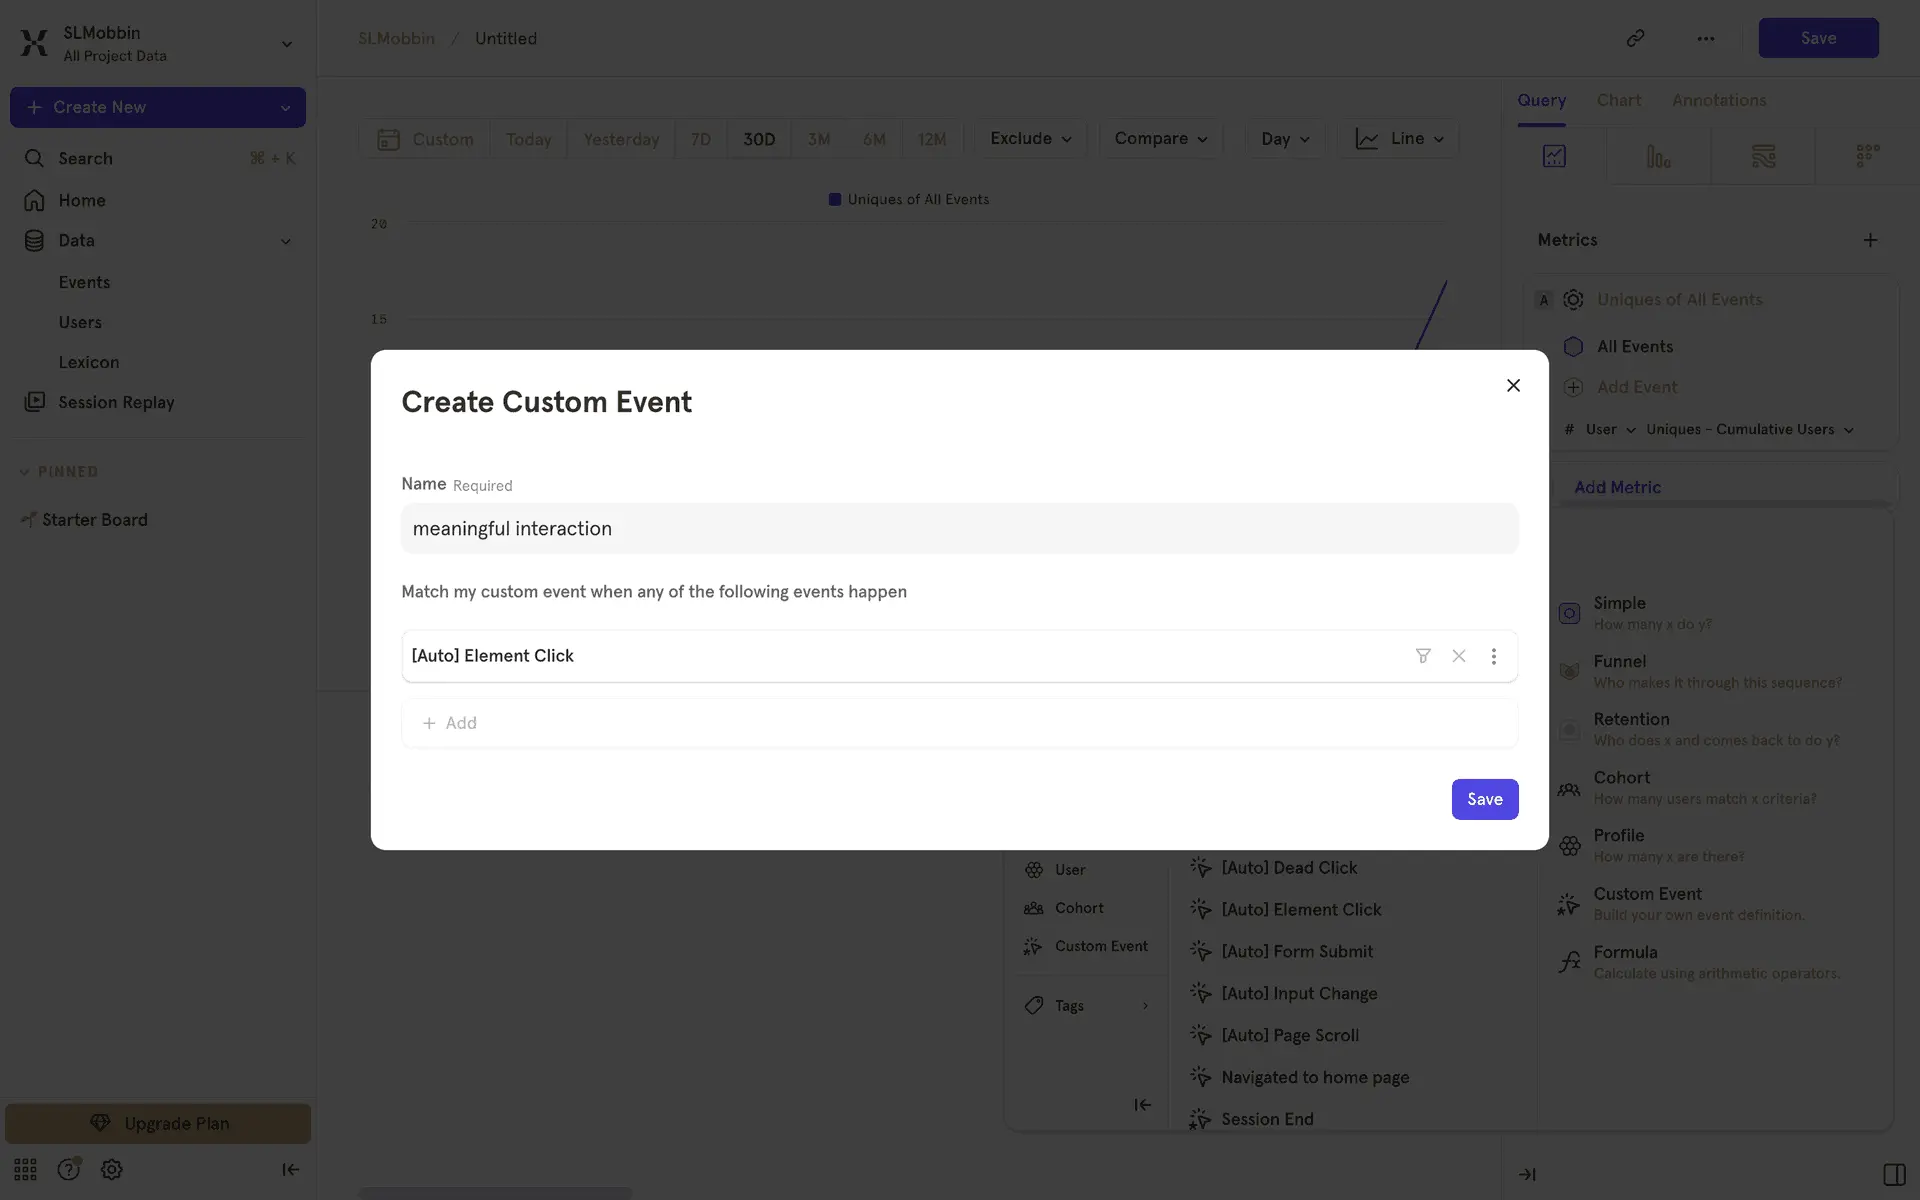1920x1200 pixels.
Task: Expand the Create New dropdown
Action: coord(285,108)
